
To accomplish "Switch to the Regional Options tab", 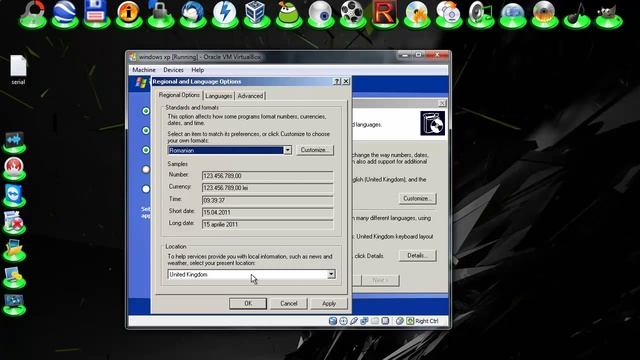I will (179, 95).
